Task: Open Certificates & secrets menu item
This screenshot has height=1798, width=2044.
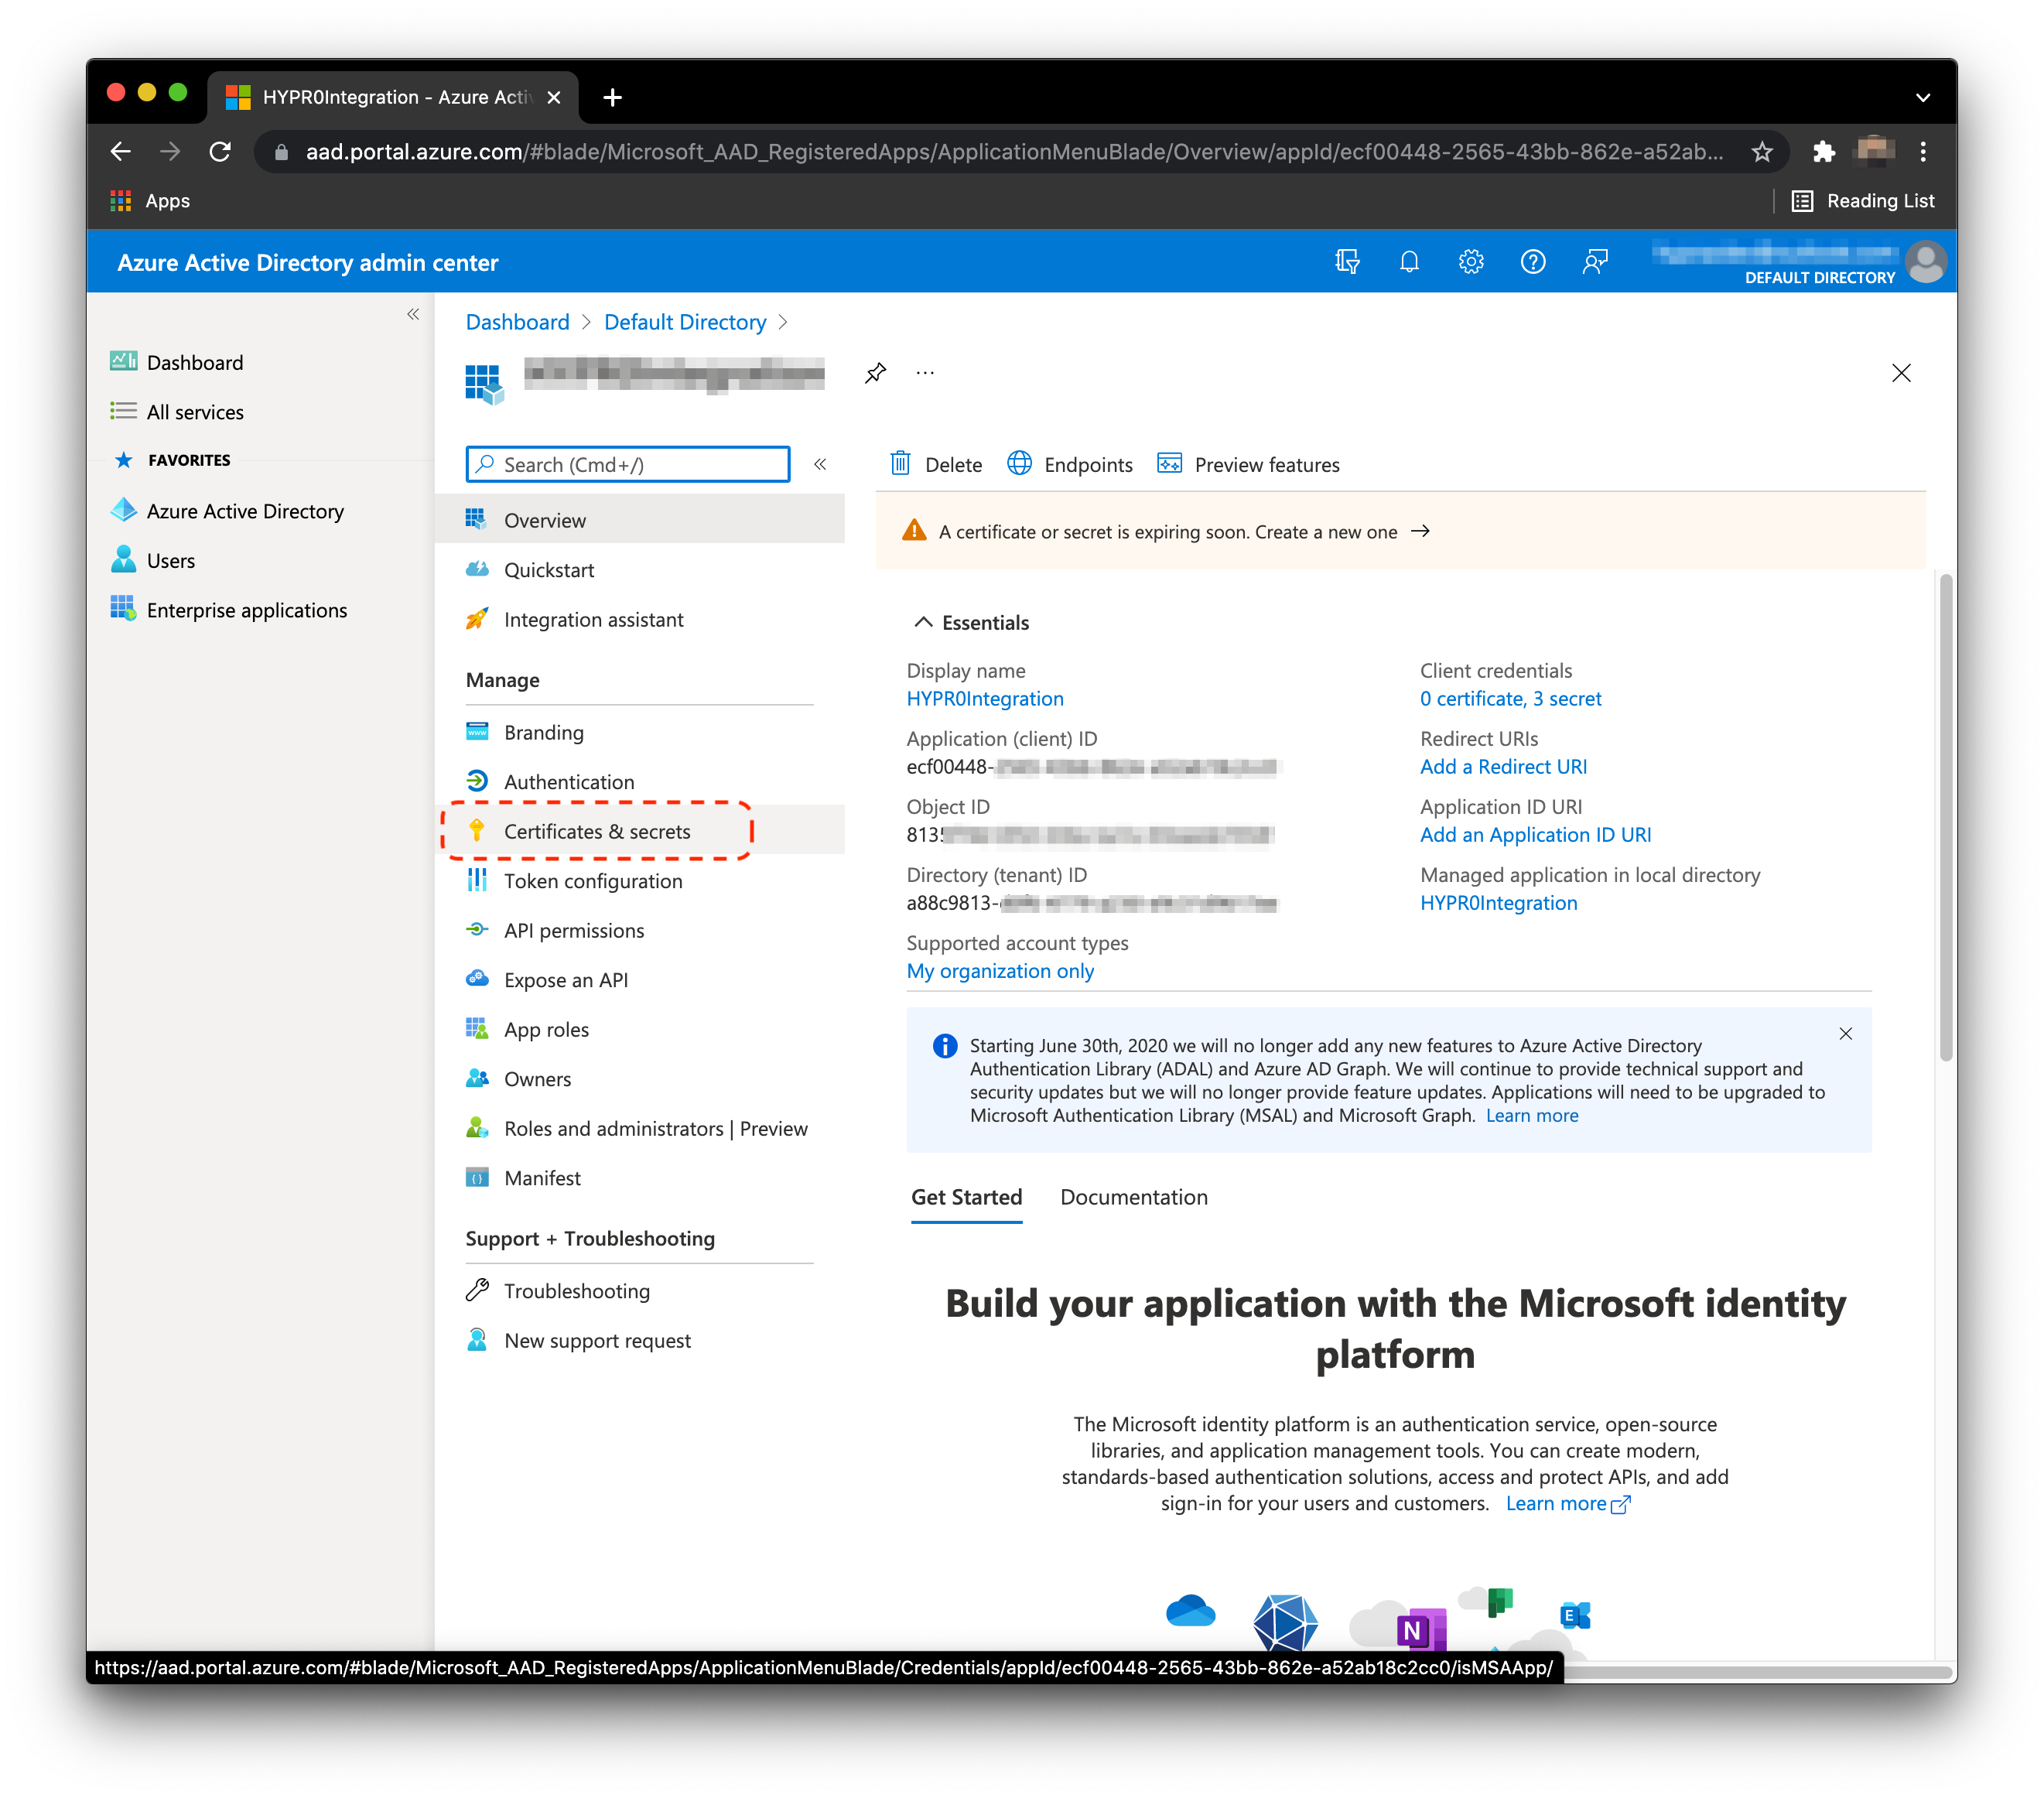Action: (x=597, y=831)
